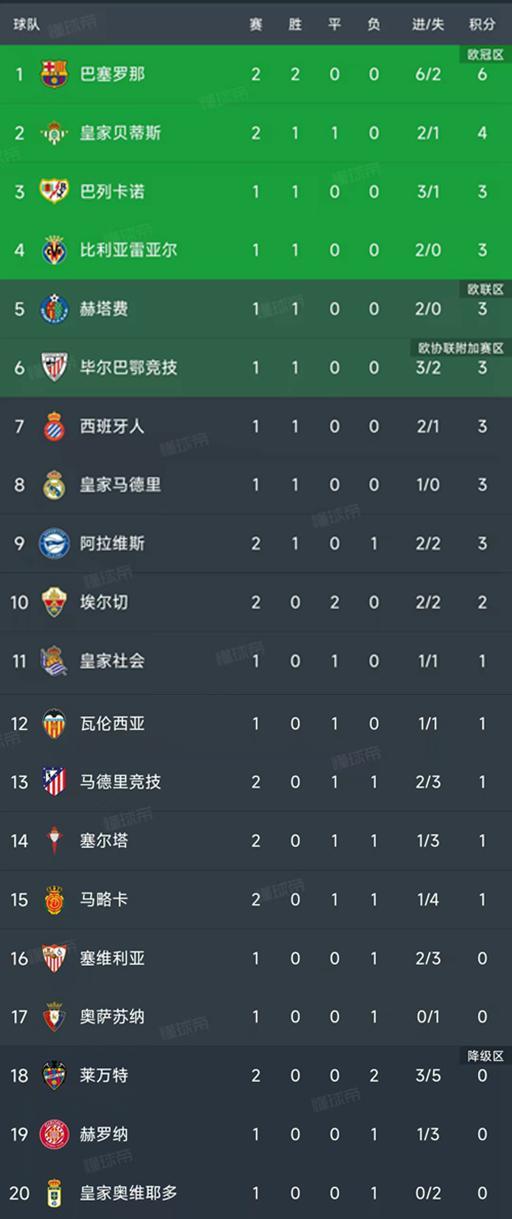Click the Getafe club badge
The width and height of the screenshot is (512, 1219).
(54, 309)
